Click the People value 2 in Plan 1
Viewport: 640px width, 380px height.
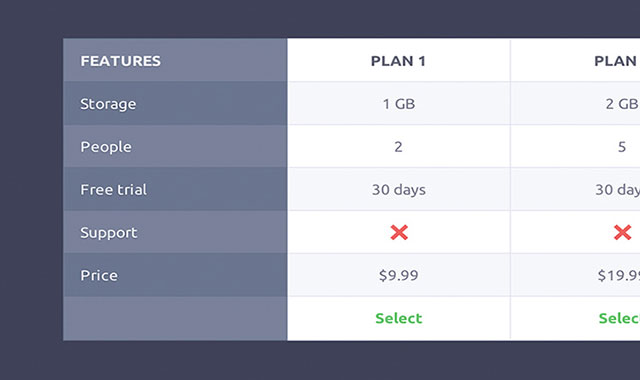point(398,147)
